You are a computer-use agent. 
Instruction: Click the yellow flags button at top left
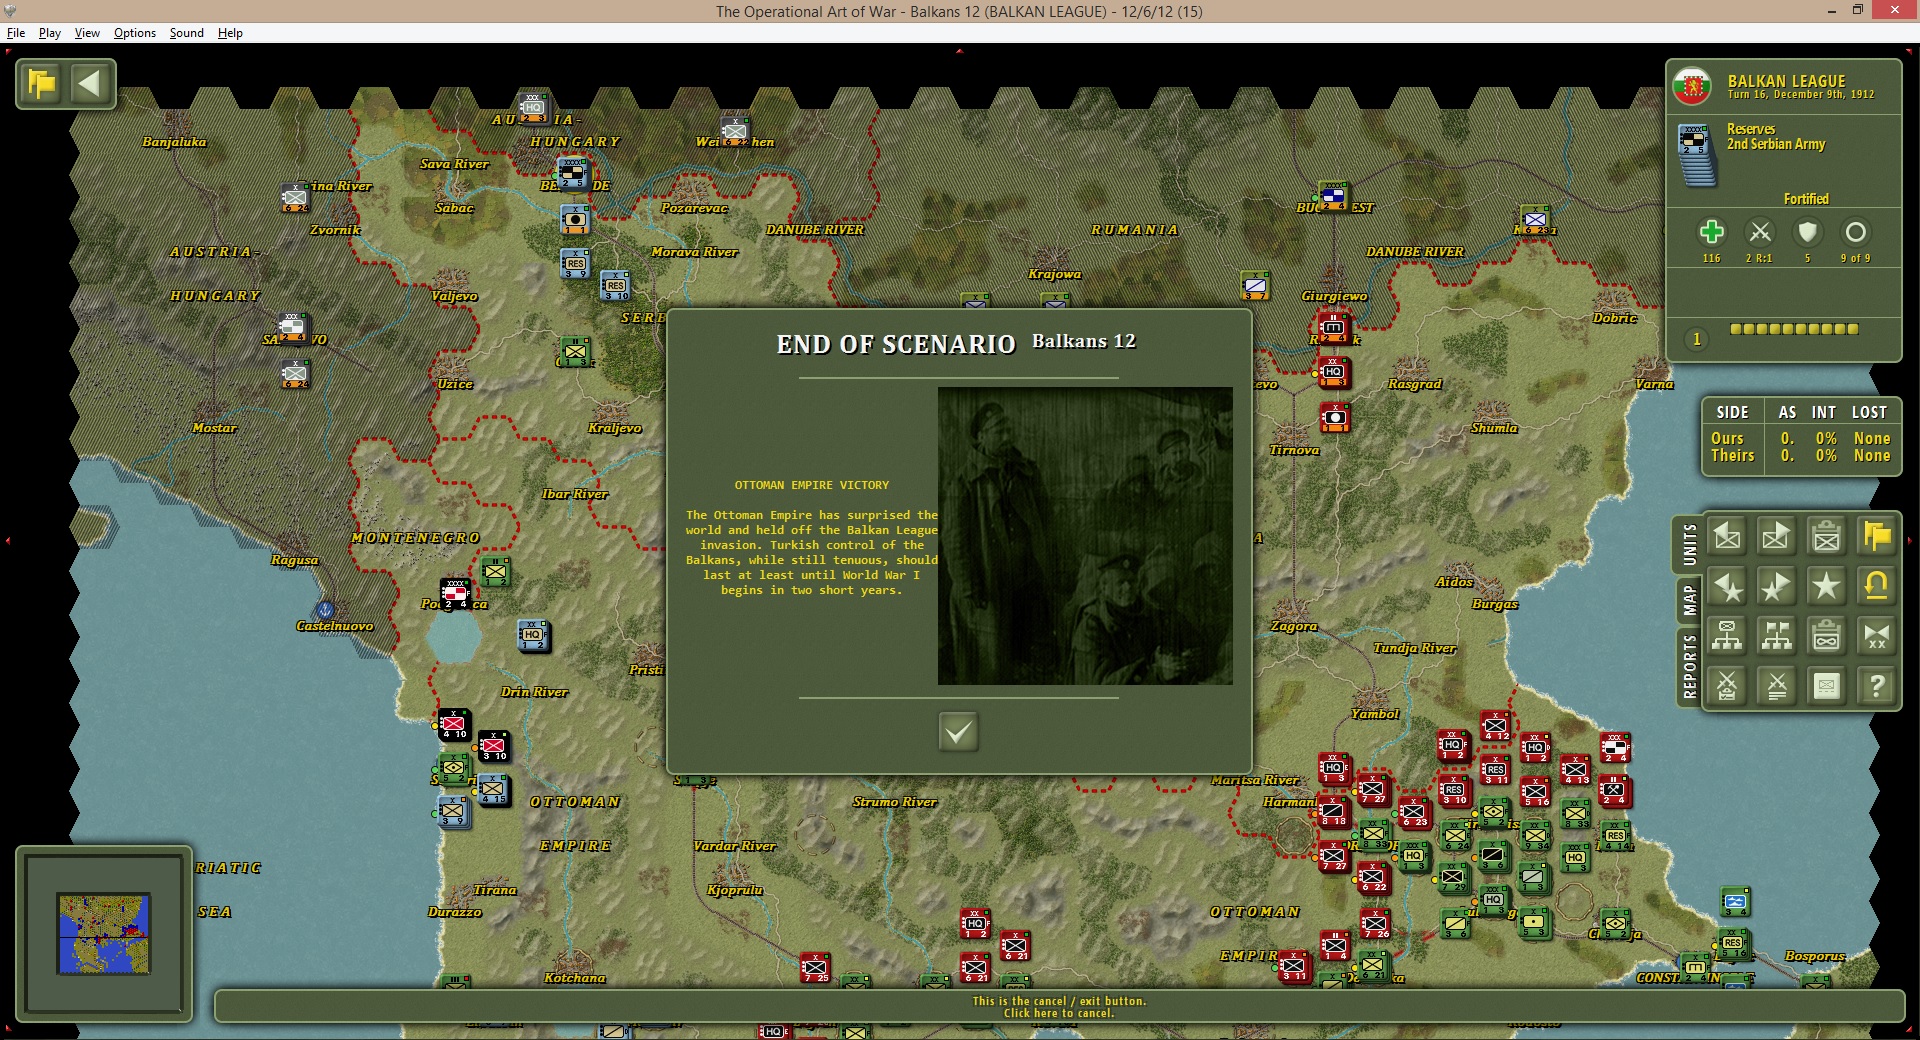pyautogui.click(x=43, y=83)
